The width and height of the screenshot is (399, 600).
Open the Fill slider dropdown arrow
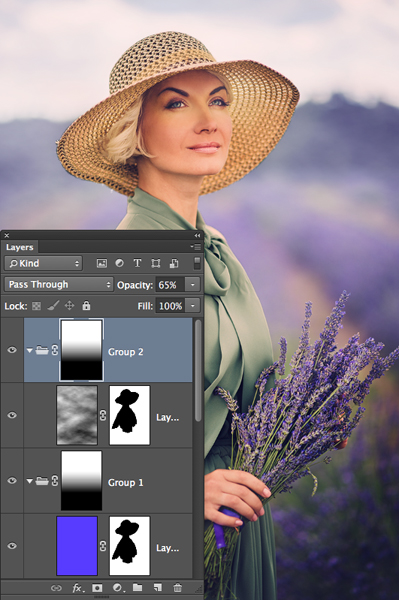[192, 306]
